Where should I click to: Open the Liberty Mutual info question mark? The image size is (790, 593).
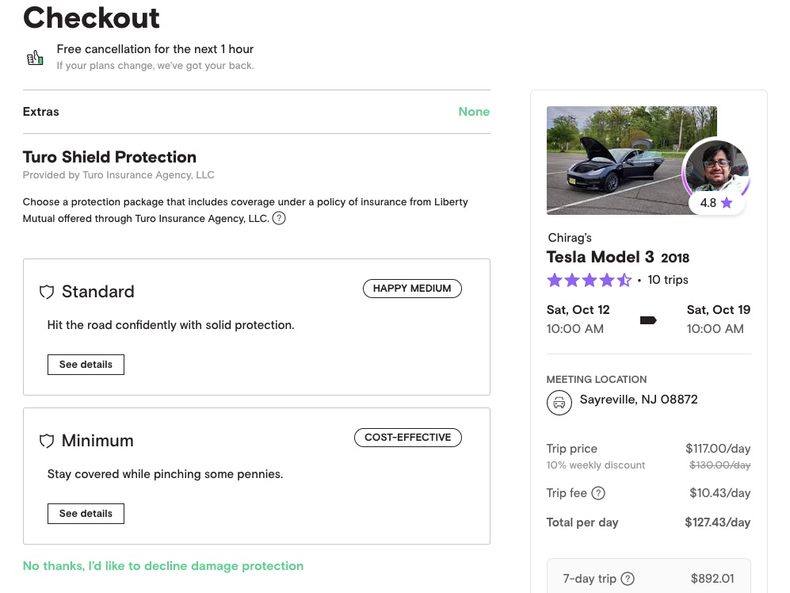click(x=279, y=218)
